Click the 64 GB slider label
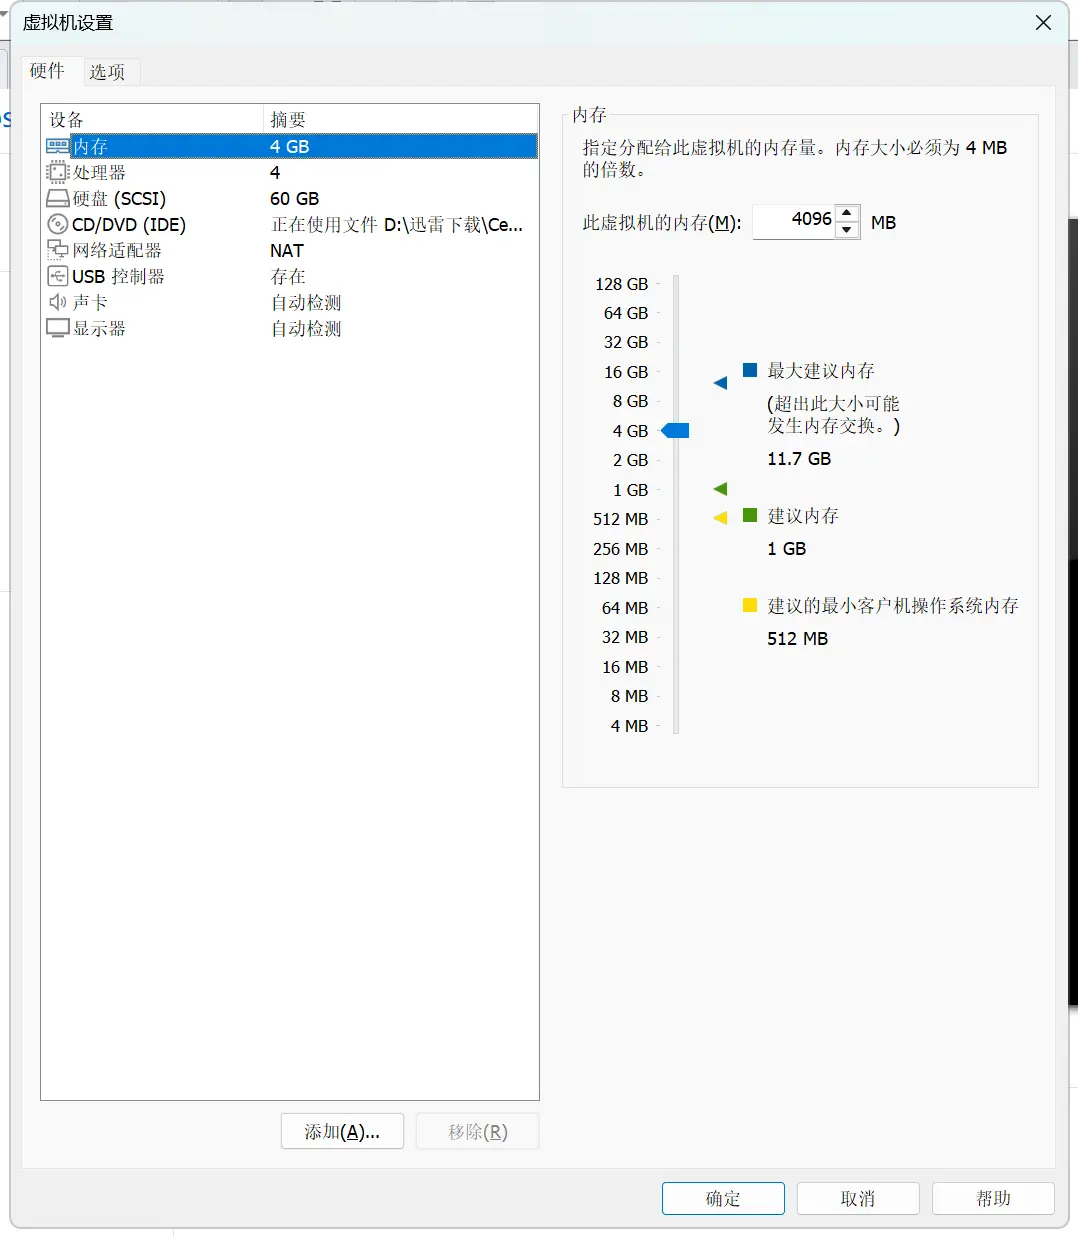 pyautogui.click(x=625, y=313)
